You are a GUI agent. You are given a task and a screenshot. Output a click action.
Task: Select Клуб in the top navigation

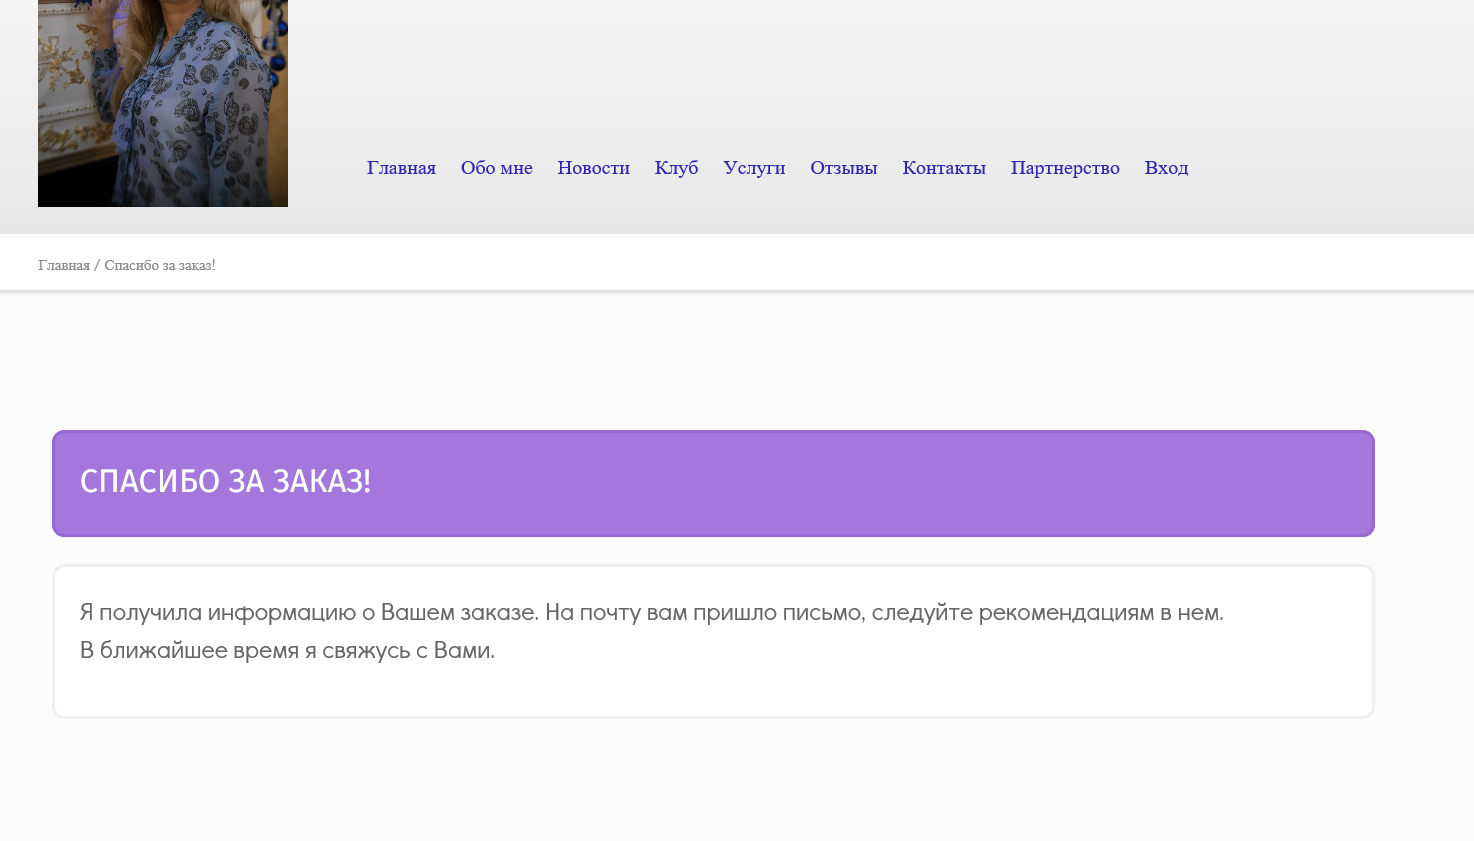(x=676, y=168)
